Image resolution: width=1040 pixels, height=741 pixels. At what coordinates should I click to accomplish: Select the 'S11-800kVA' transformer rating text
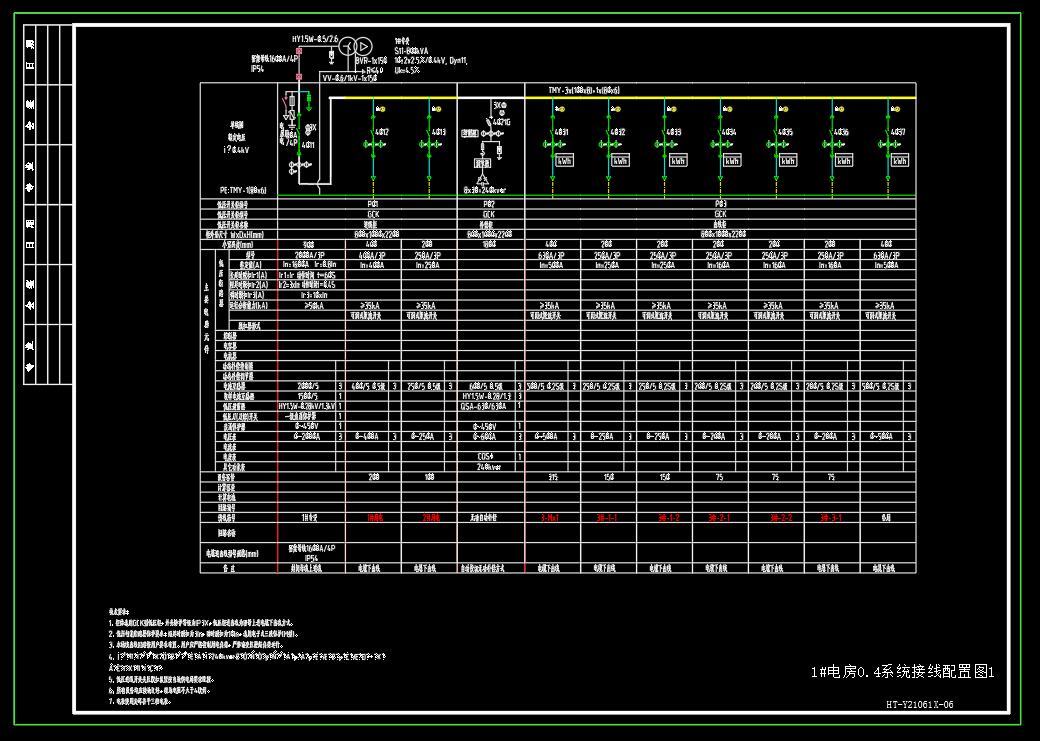pyautogui.click(x=411, y=51)
